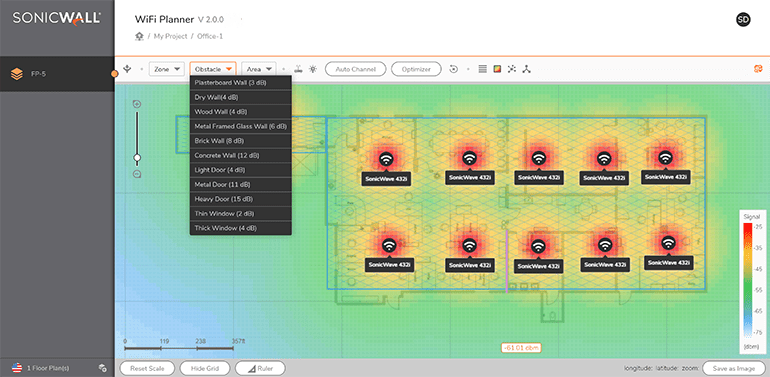Click the zoom out minus icon
The height and width of the screenshot is (377, 770).
137,174
